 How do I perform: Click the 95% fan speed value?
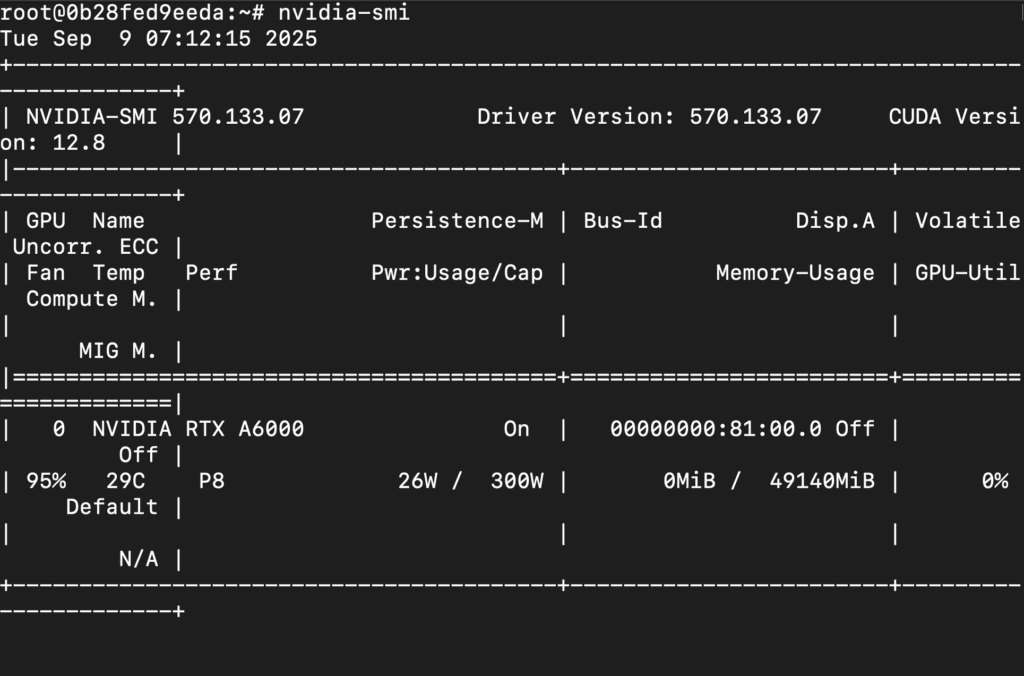pyautogui.click(x=46, y=481)
